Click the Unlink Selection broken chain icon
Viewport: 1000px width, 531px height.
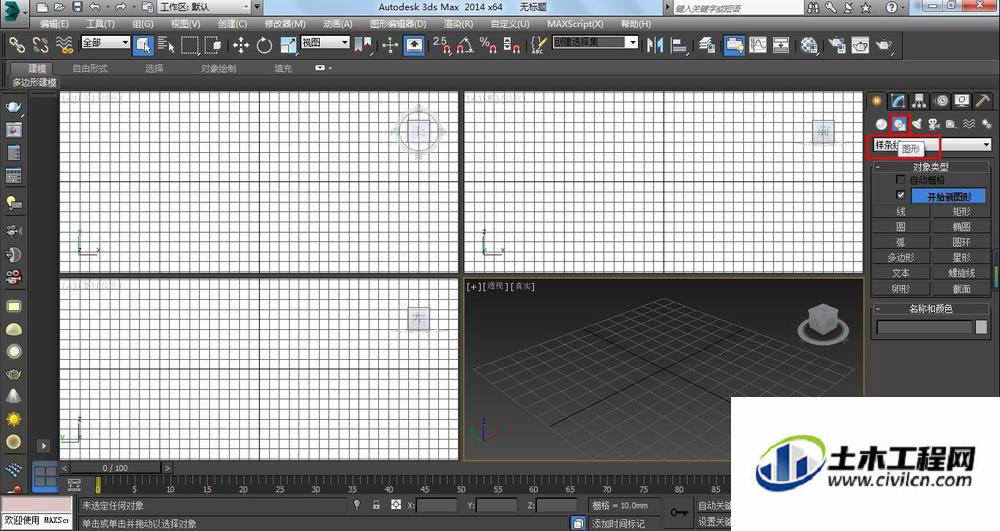[x=40, y=45]
